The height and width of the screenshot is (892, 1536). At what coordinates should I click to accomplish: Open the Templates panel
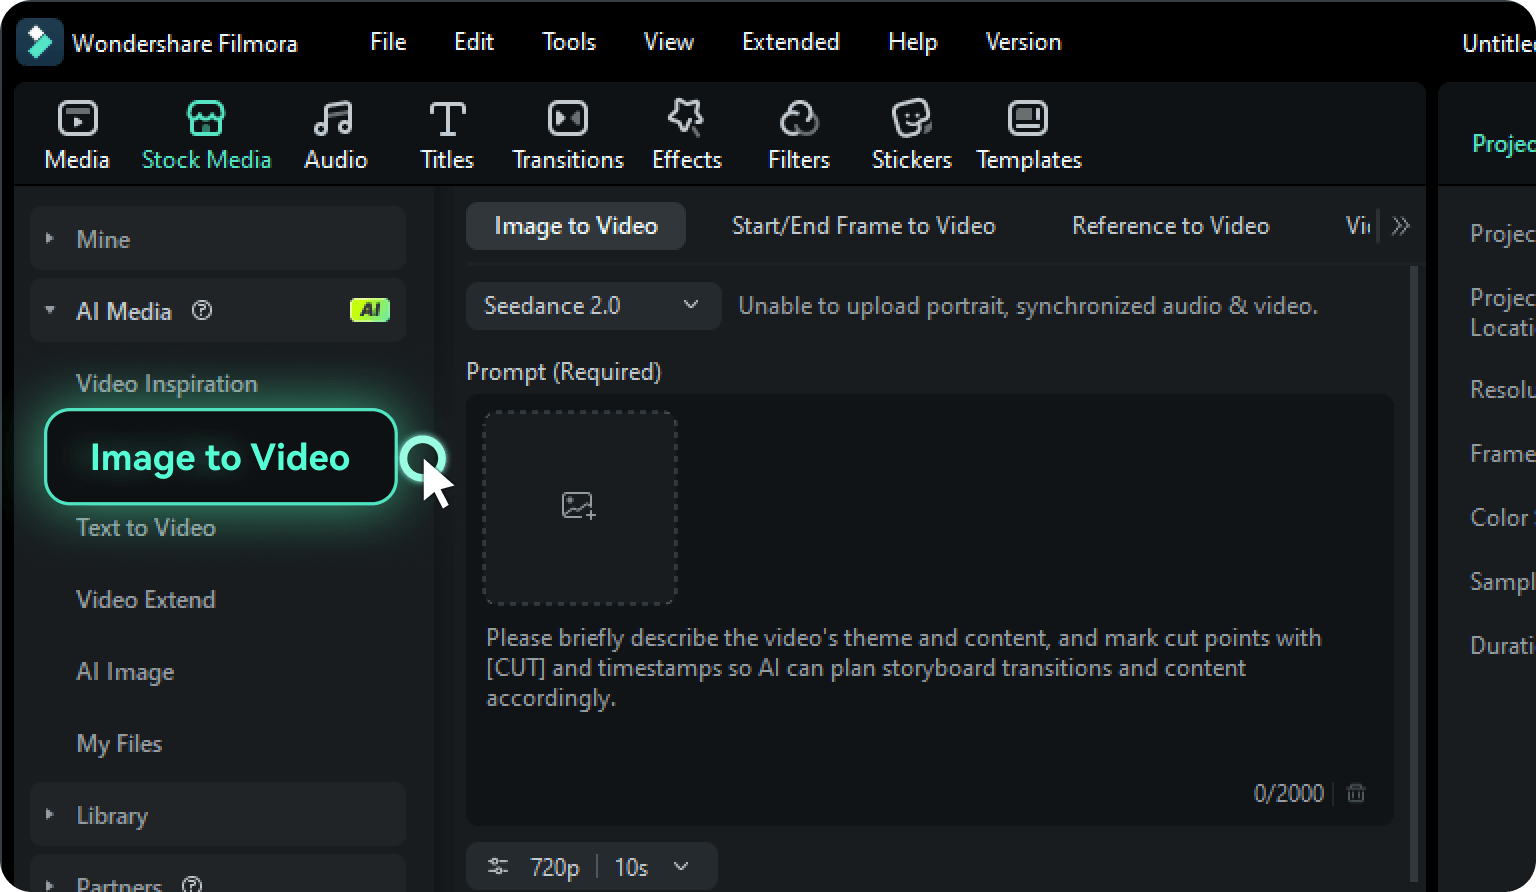pos(1028,133)
